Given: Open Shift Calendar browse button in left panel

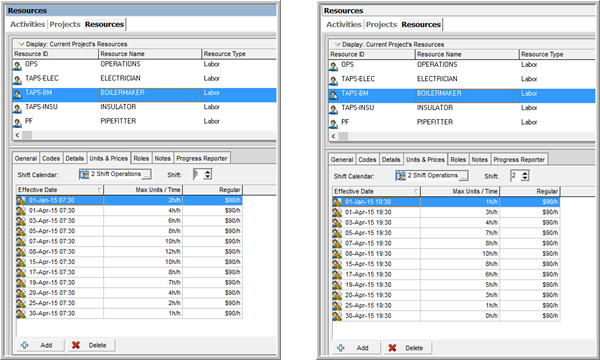Looking at the screenshot, I should pos(147,175).
